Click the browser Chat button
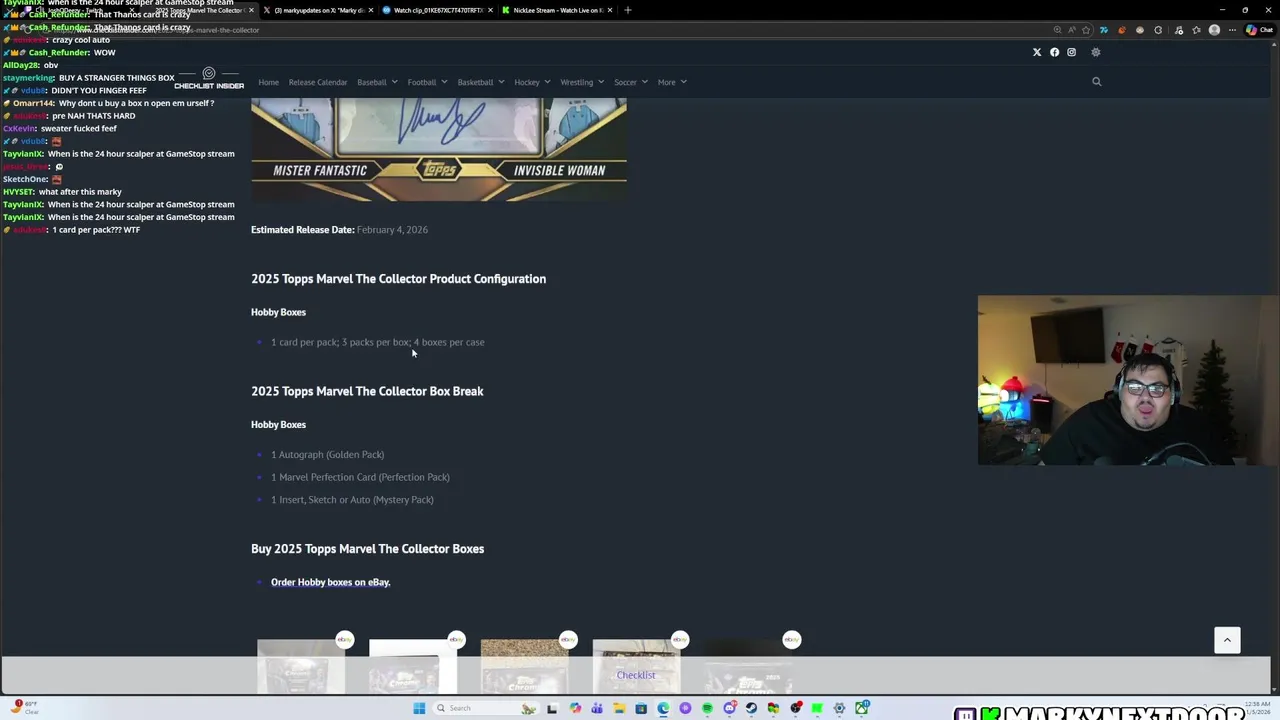 point(1259,30)
